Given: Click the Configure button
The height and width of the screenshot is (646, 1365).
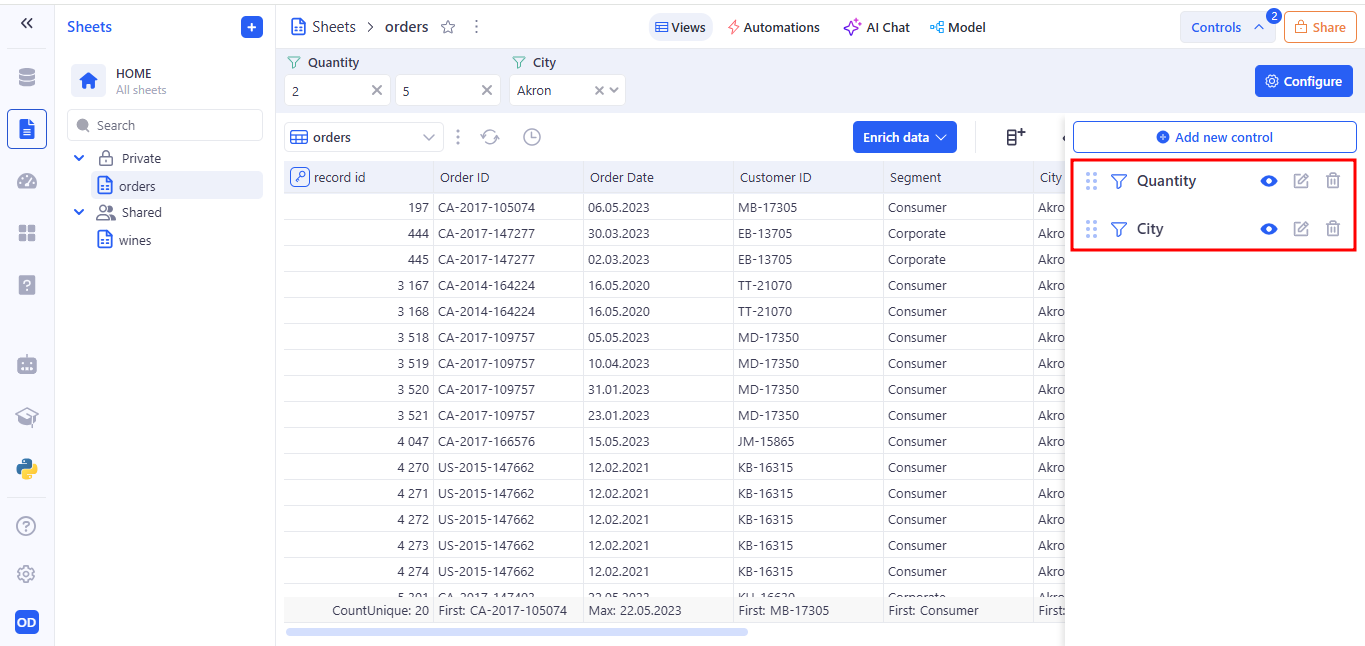Looking at the screenshot, I should coord(1303,81).
